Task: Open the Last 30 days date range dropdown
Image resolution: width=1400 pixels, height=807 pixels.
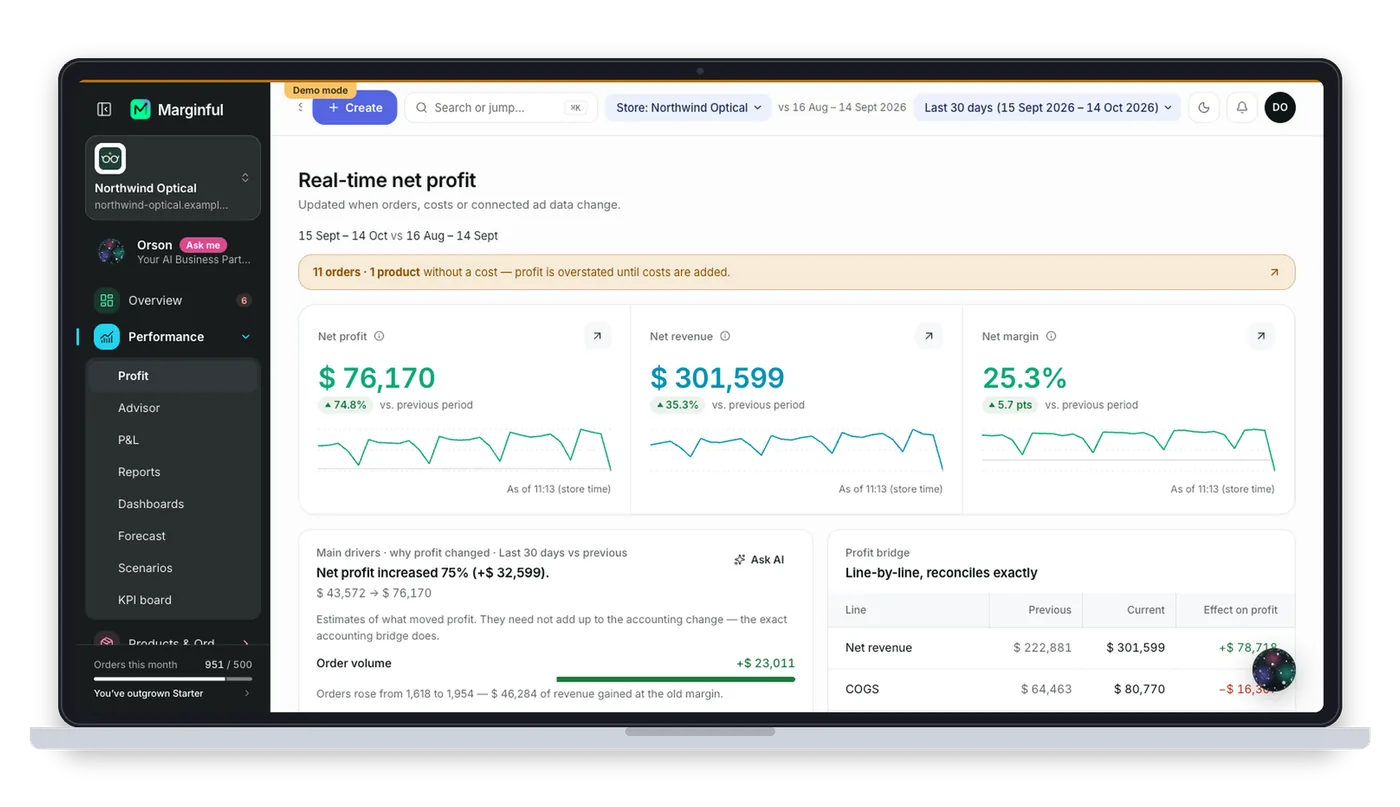Action: coord(1048,108)
